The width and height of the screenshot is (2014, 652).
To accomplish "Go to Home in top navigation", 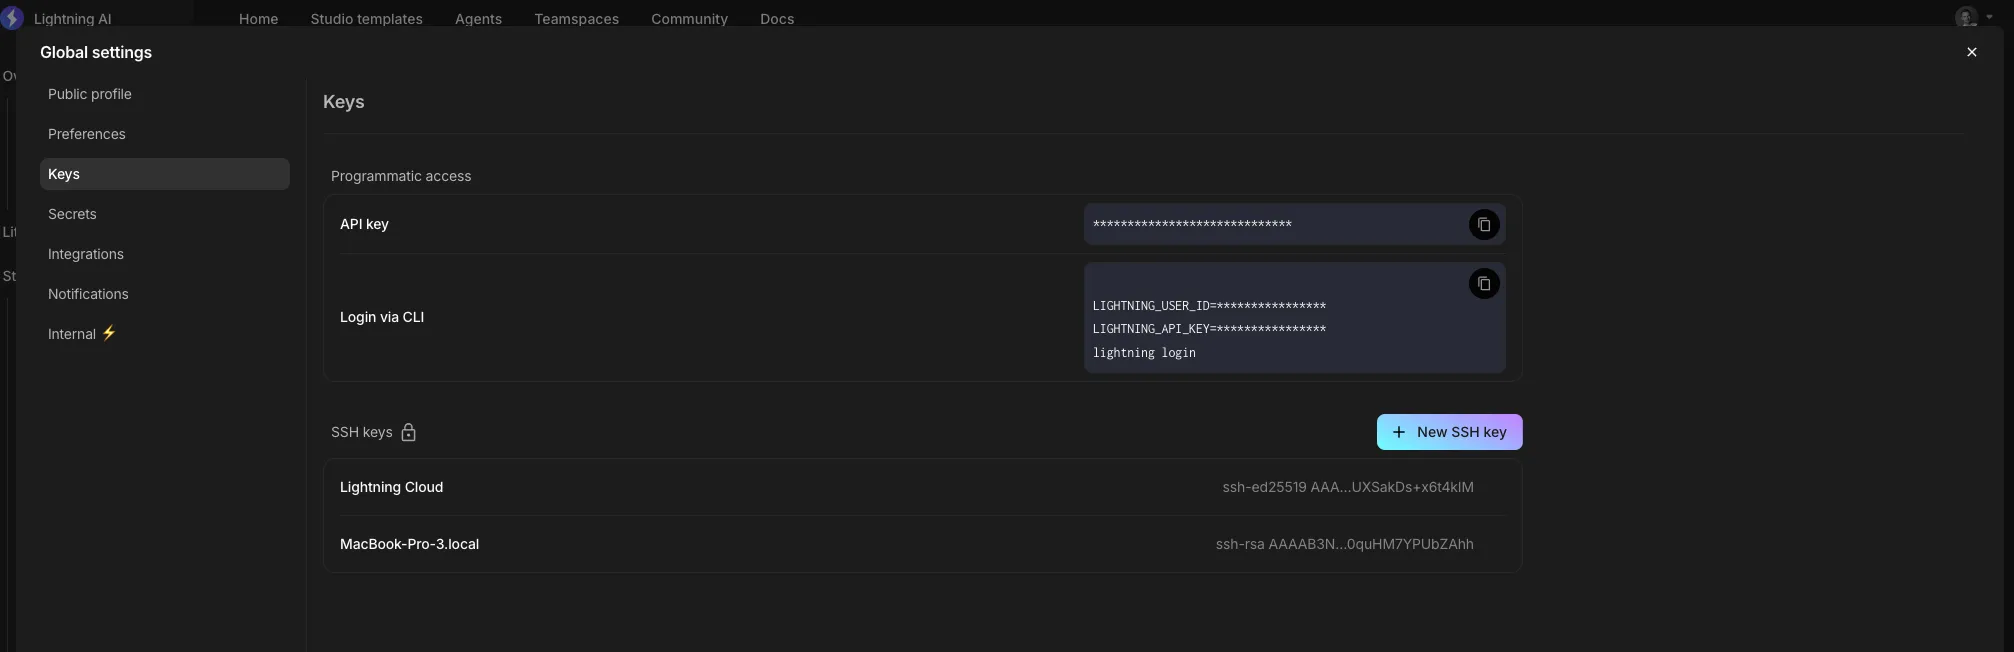I will (x=258, y=19).
